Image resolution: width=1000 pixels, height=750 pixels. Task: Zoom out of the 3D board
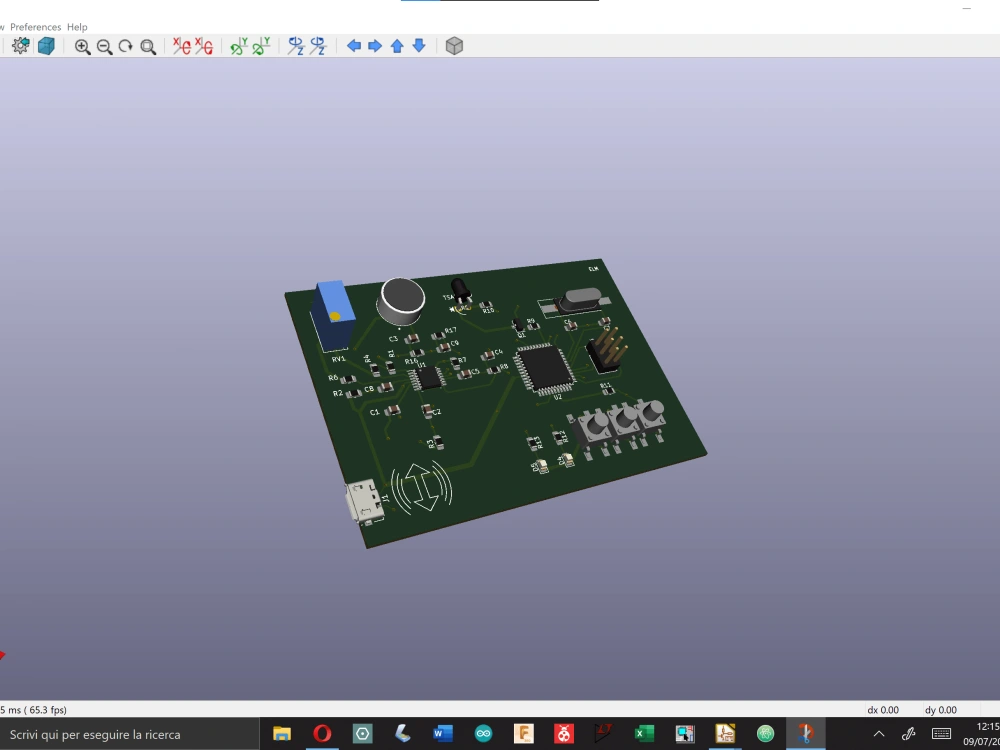tap(105, 47)
